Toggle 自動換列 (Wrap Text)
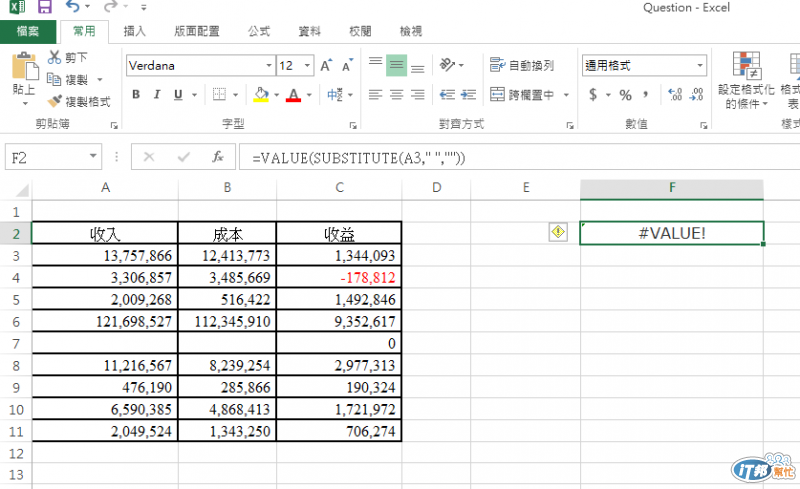800x489 pixels. click(522, 65)
